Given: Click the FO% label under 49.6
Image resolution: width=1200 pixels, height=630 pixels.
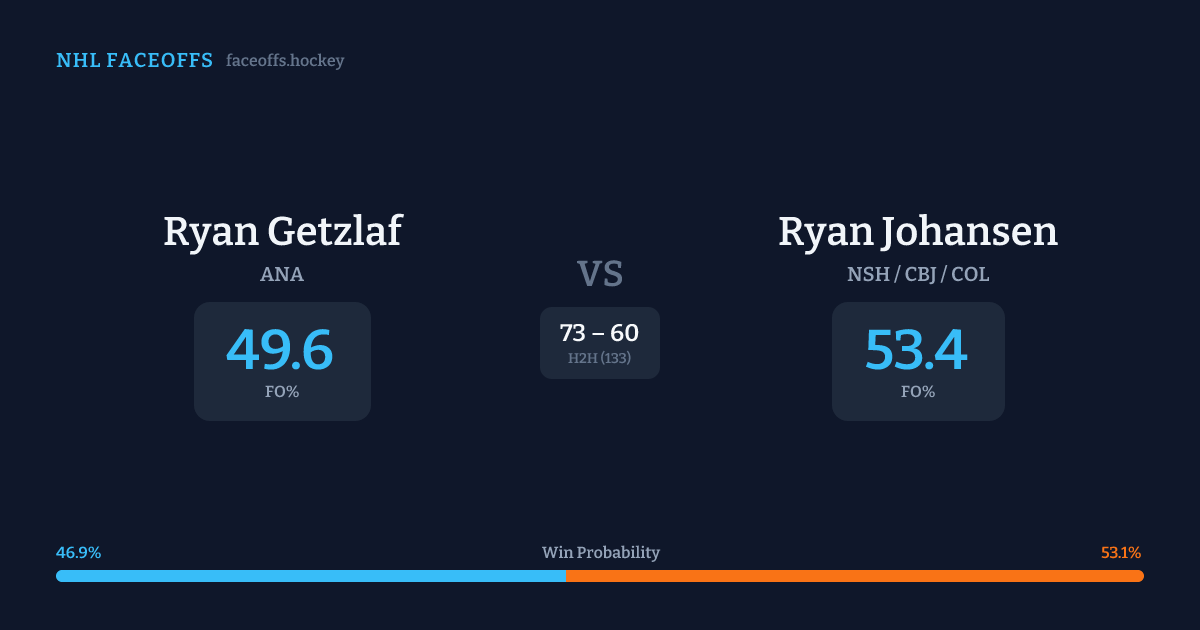Looking at the screenshot, I should (x=282, y=392).
